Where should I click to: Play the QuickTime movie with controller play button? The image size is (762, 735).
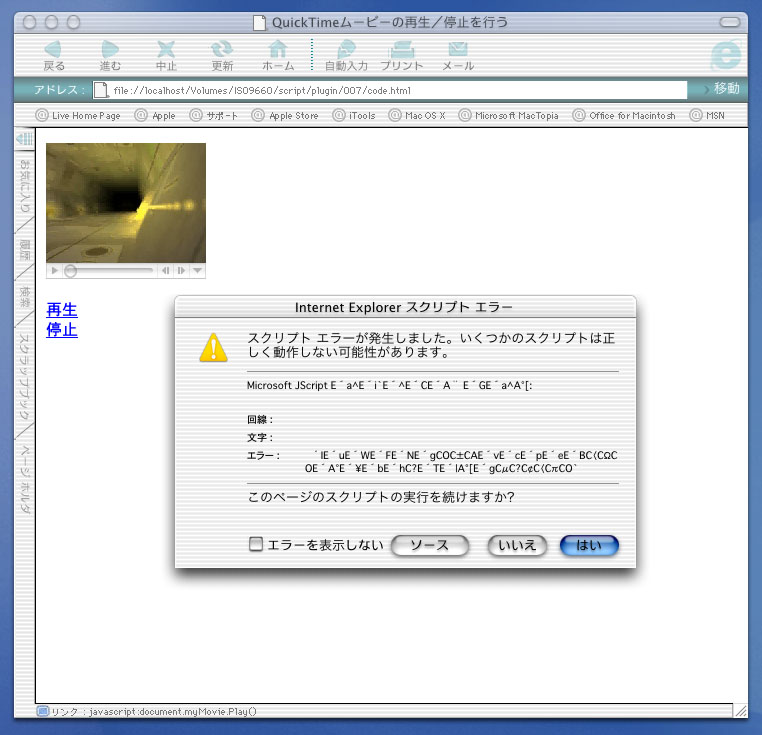click(54, 271)
